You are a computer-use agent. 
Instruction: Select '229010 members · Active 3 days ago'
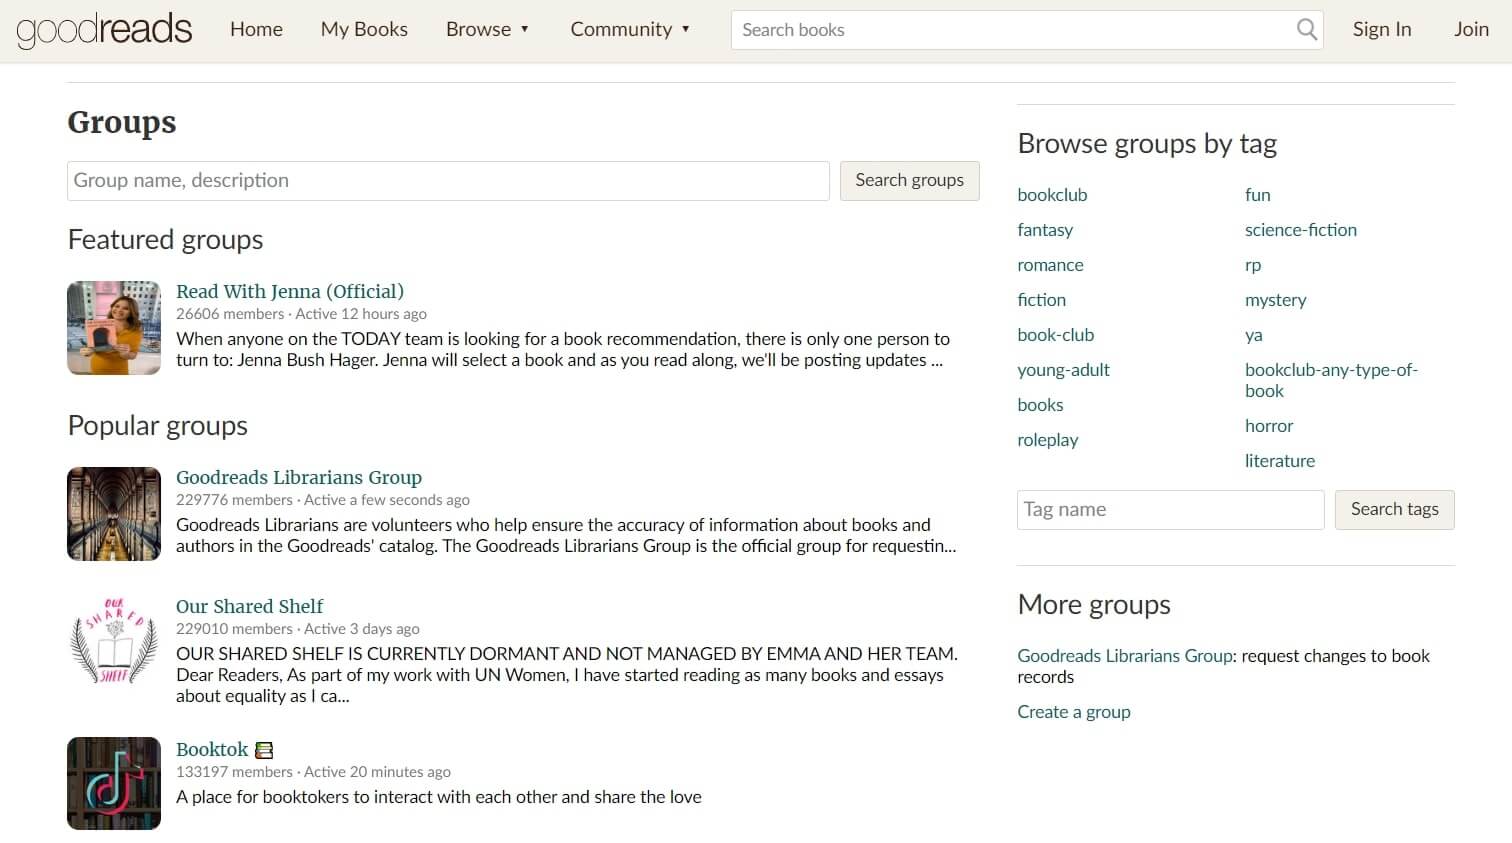point(298,629)
